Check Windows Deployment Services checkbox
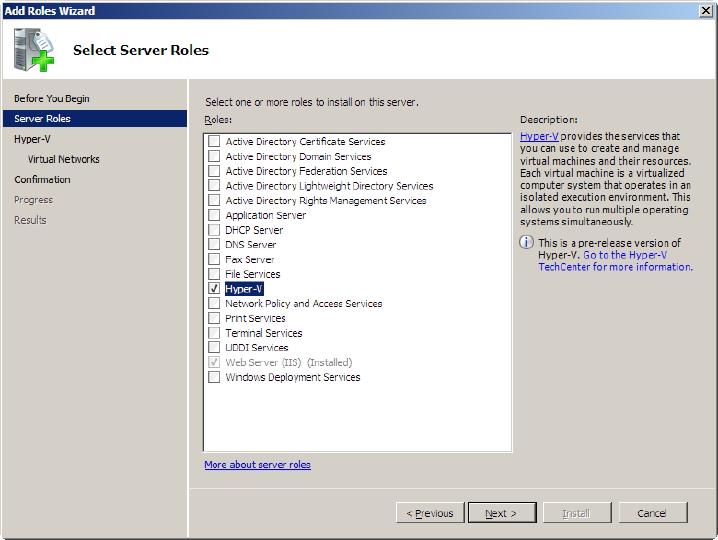Screen dimensions: 718x540 [214, 377]
